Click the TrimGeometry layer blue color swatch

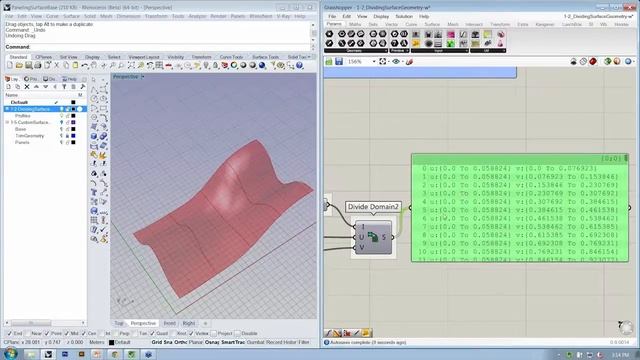pyautogui.click(x=73, y=136)
